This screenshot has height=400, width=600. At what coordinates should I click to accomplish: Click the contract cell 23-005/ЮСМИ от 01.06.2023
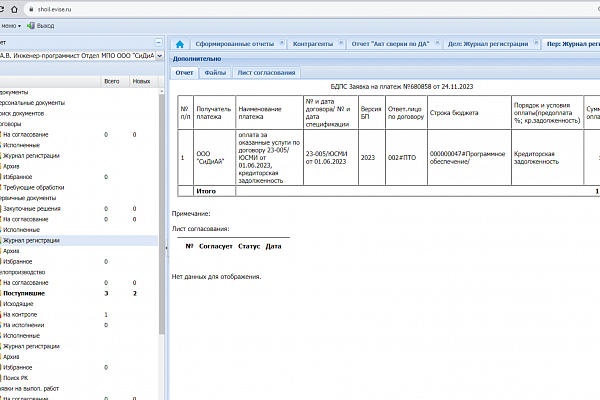tap(331, 158)
